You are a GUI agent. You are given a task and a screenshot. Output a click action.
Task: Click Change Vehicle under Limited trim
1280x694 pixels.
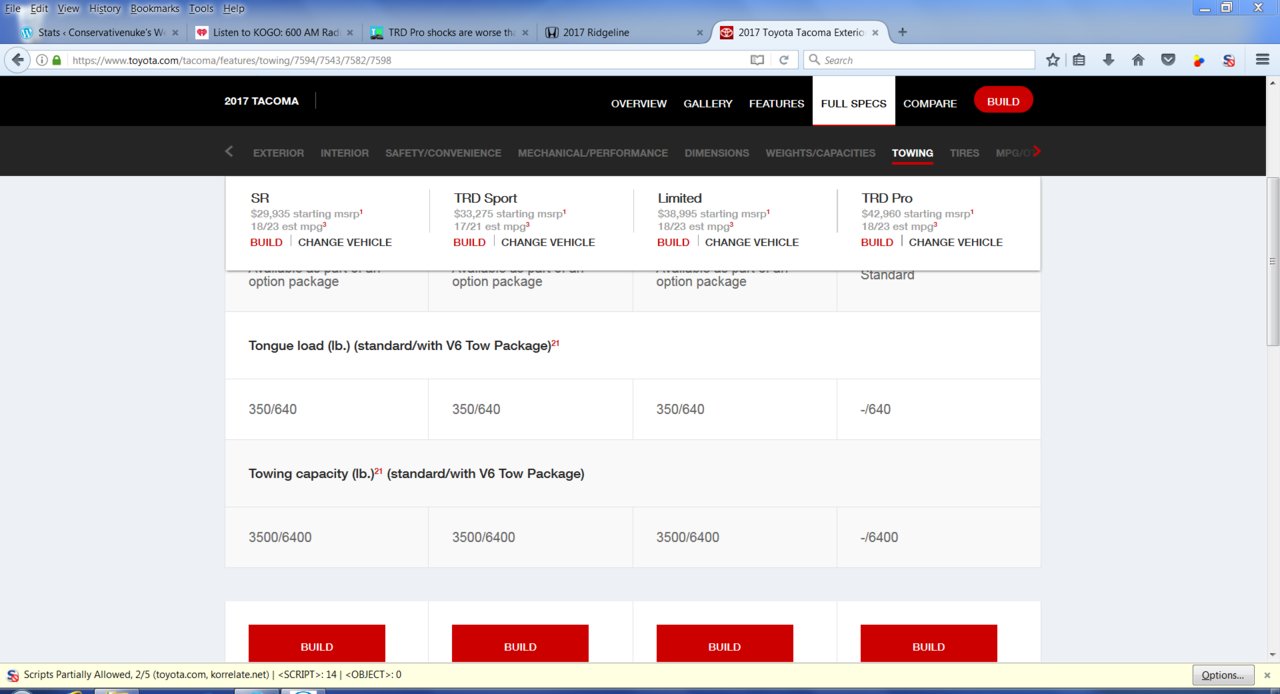pyautogui.click(x=752, y=242)
